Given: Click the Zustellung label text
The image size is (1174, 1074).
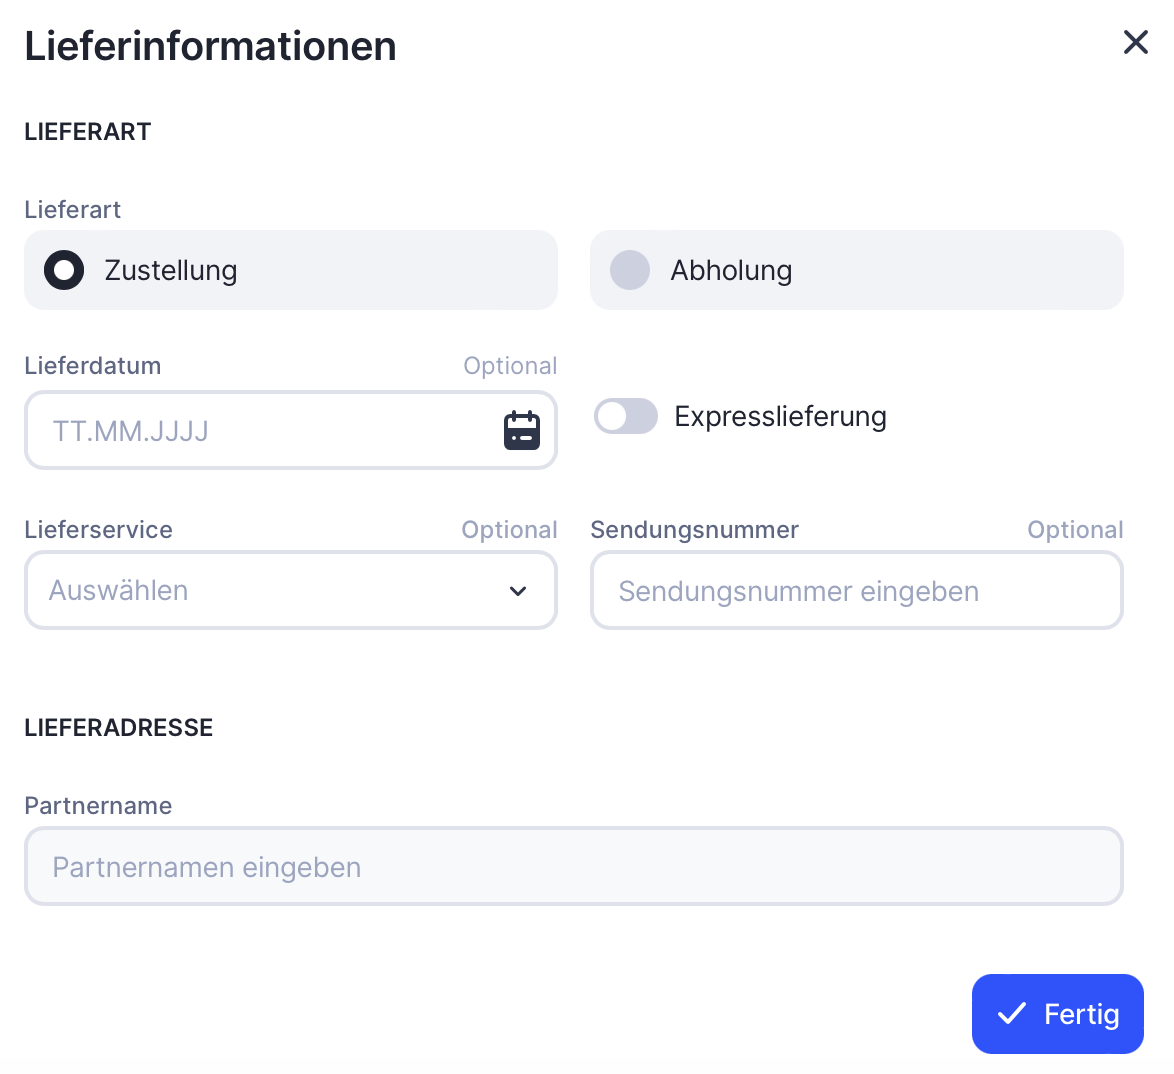Looking at the screenshot, I should point(171,270).
